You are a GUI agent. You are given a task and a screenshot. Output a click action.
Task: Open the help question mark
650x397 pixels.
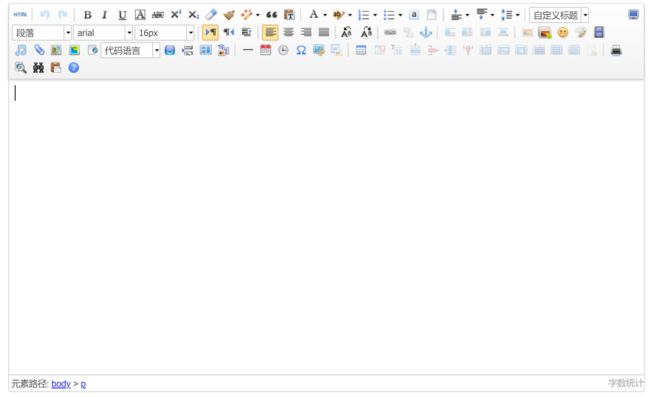coord(73,68)
